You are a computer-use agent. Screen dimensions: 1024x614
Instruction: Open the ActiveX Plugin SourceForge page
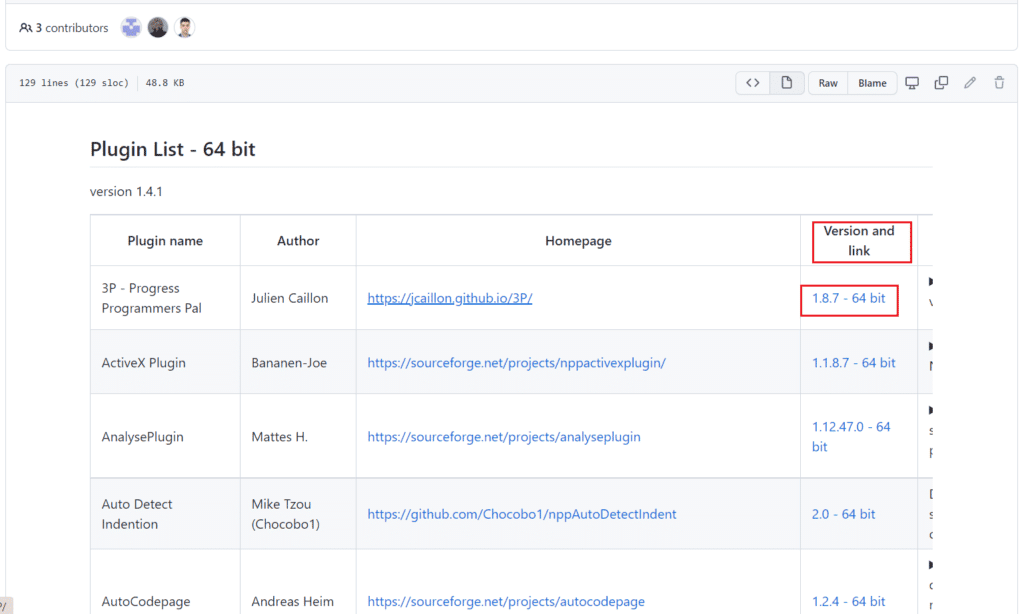tap(517, 362)
